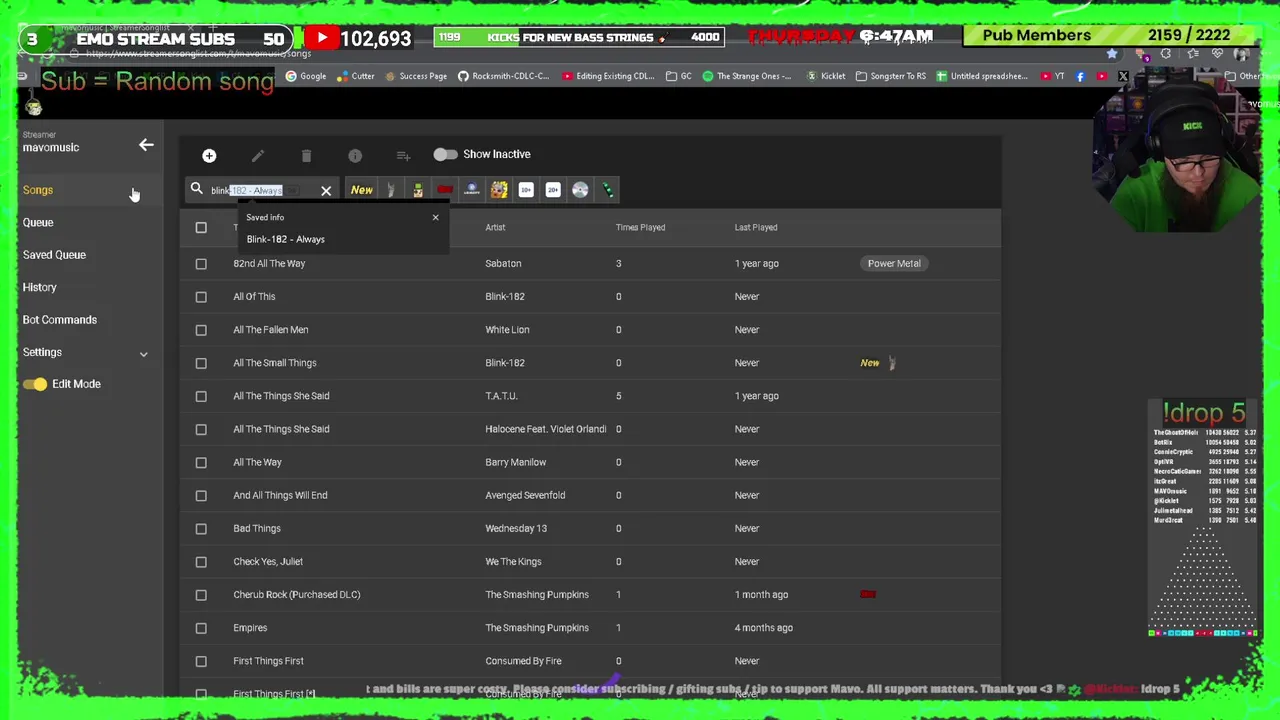Viewport: 1280px width, 720px height.
Task: Check the box for And All Things Will End
Action: pos(201,495)
